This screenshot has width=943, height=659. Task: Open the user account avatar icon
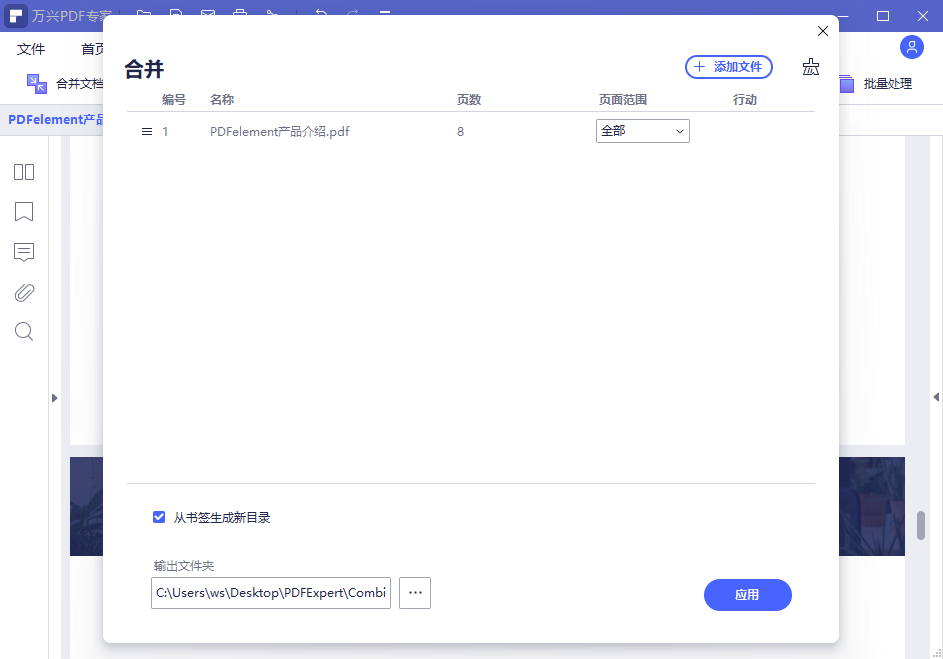[x=911, y=47]
